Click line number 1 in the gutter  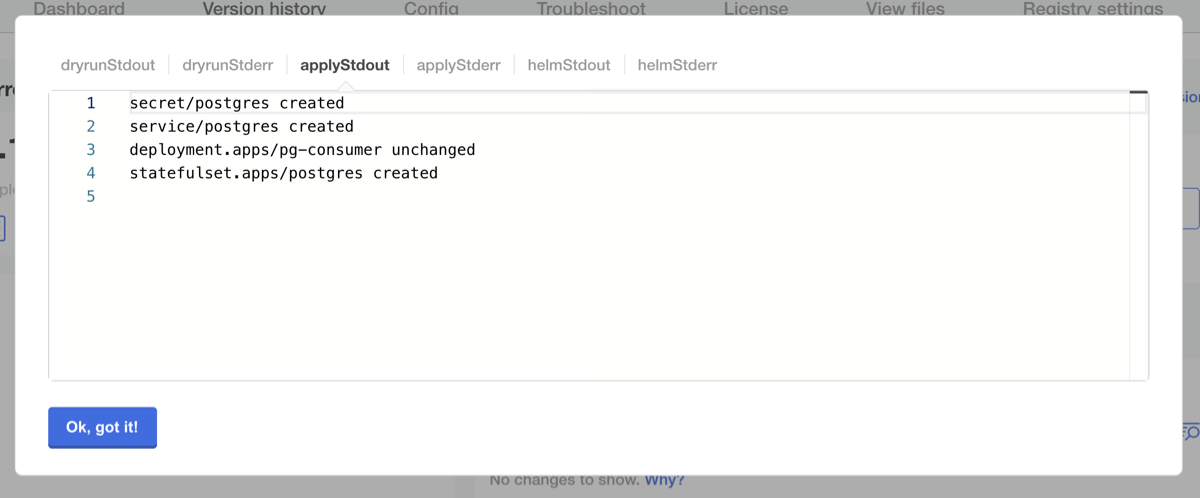pos(91,103)
